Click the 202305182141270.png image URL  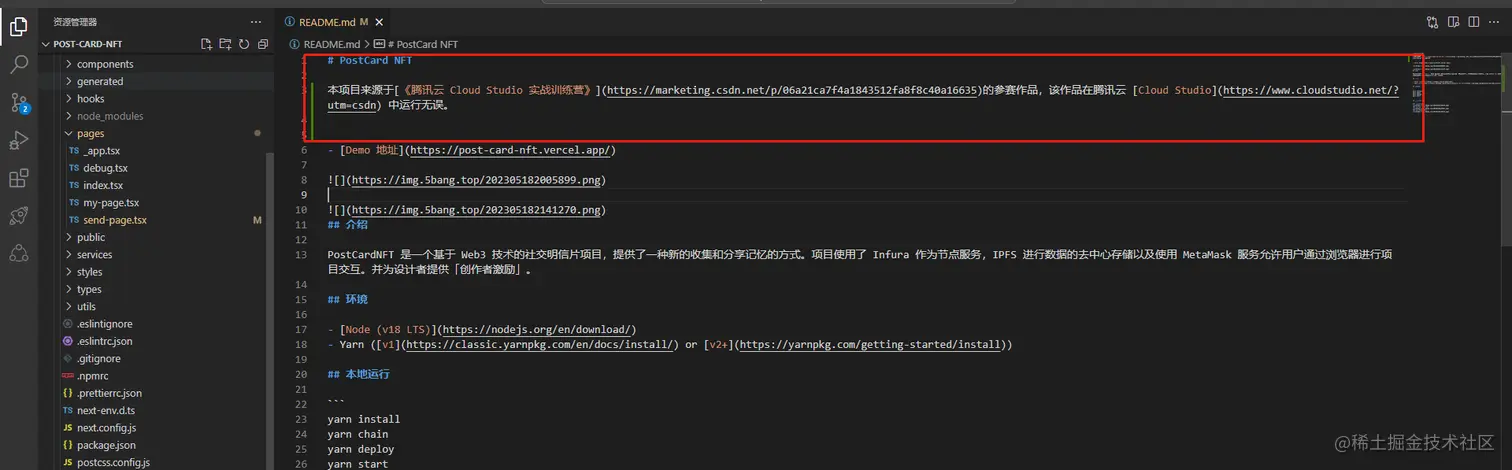[x=474, y=210]
